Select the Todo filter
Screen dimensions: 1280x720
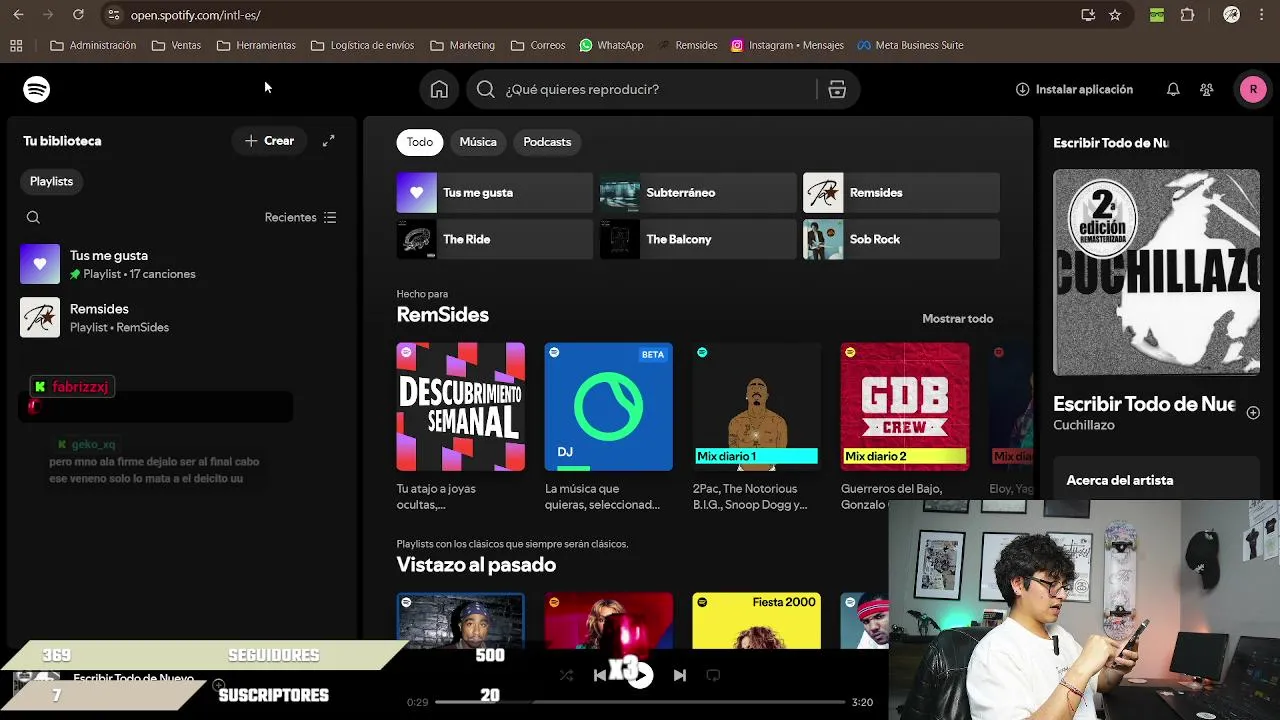420,142
